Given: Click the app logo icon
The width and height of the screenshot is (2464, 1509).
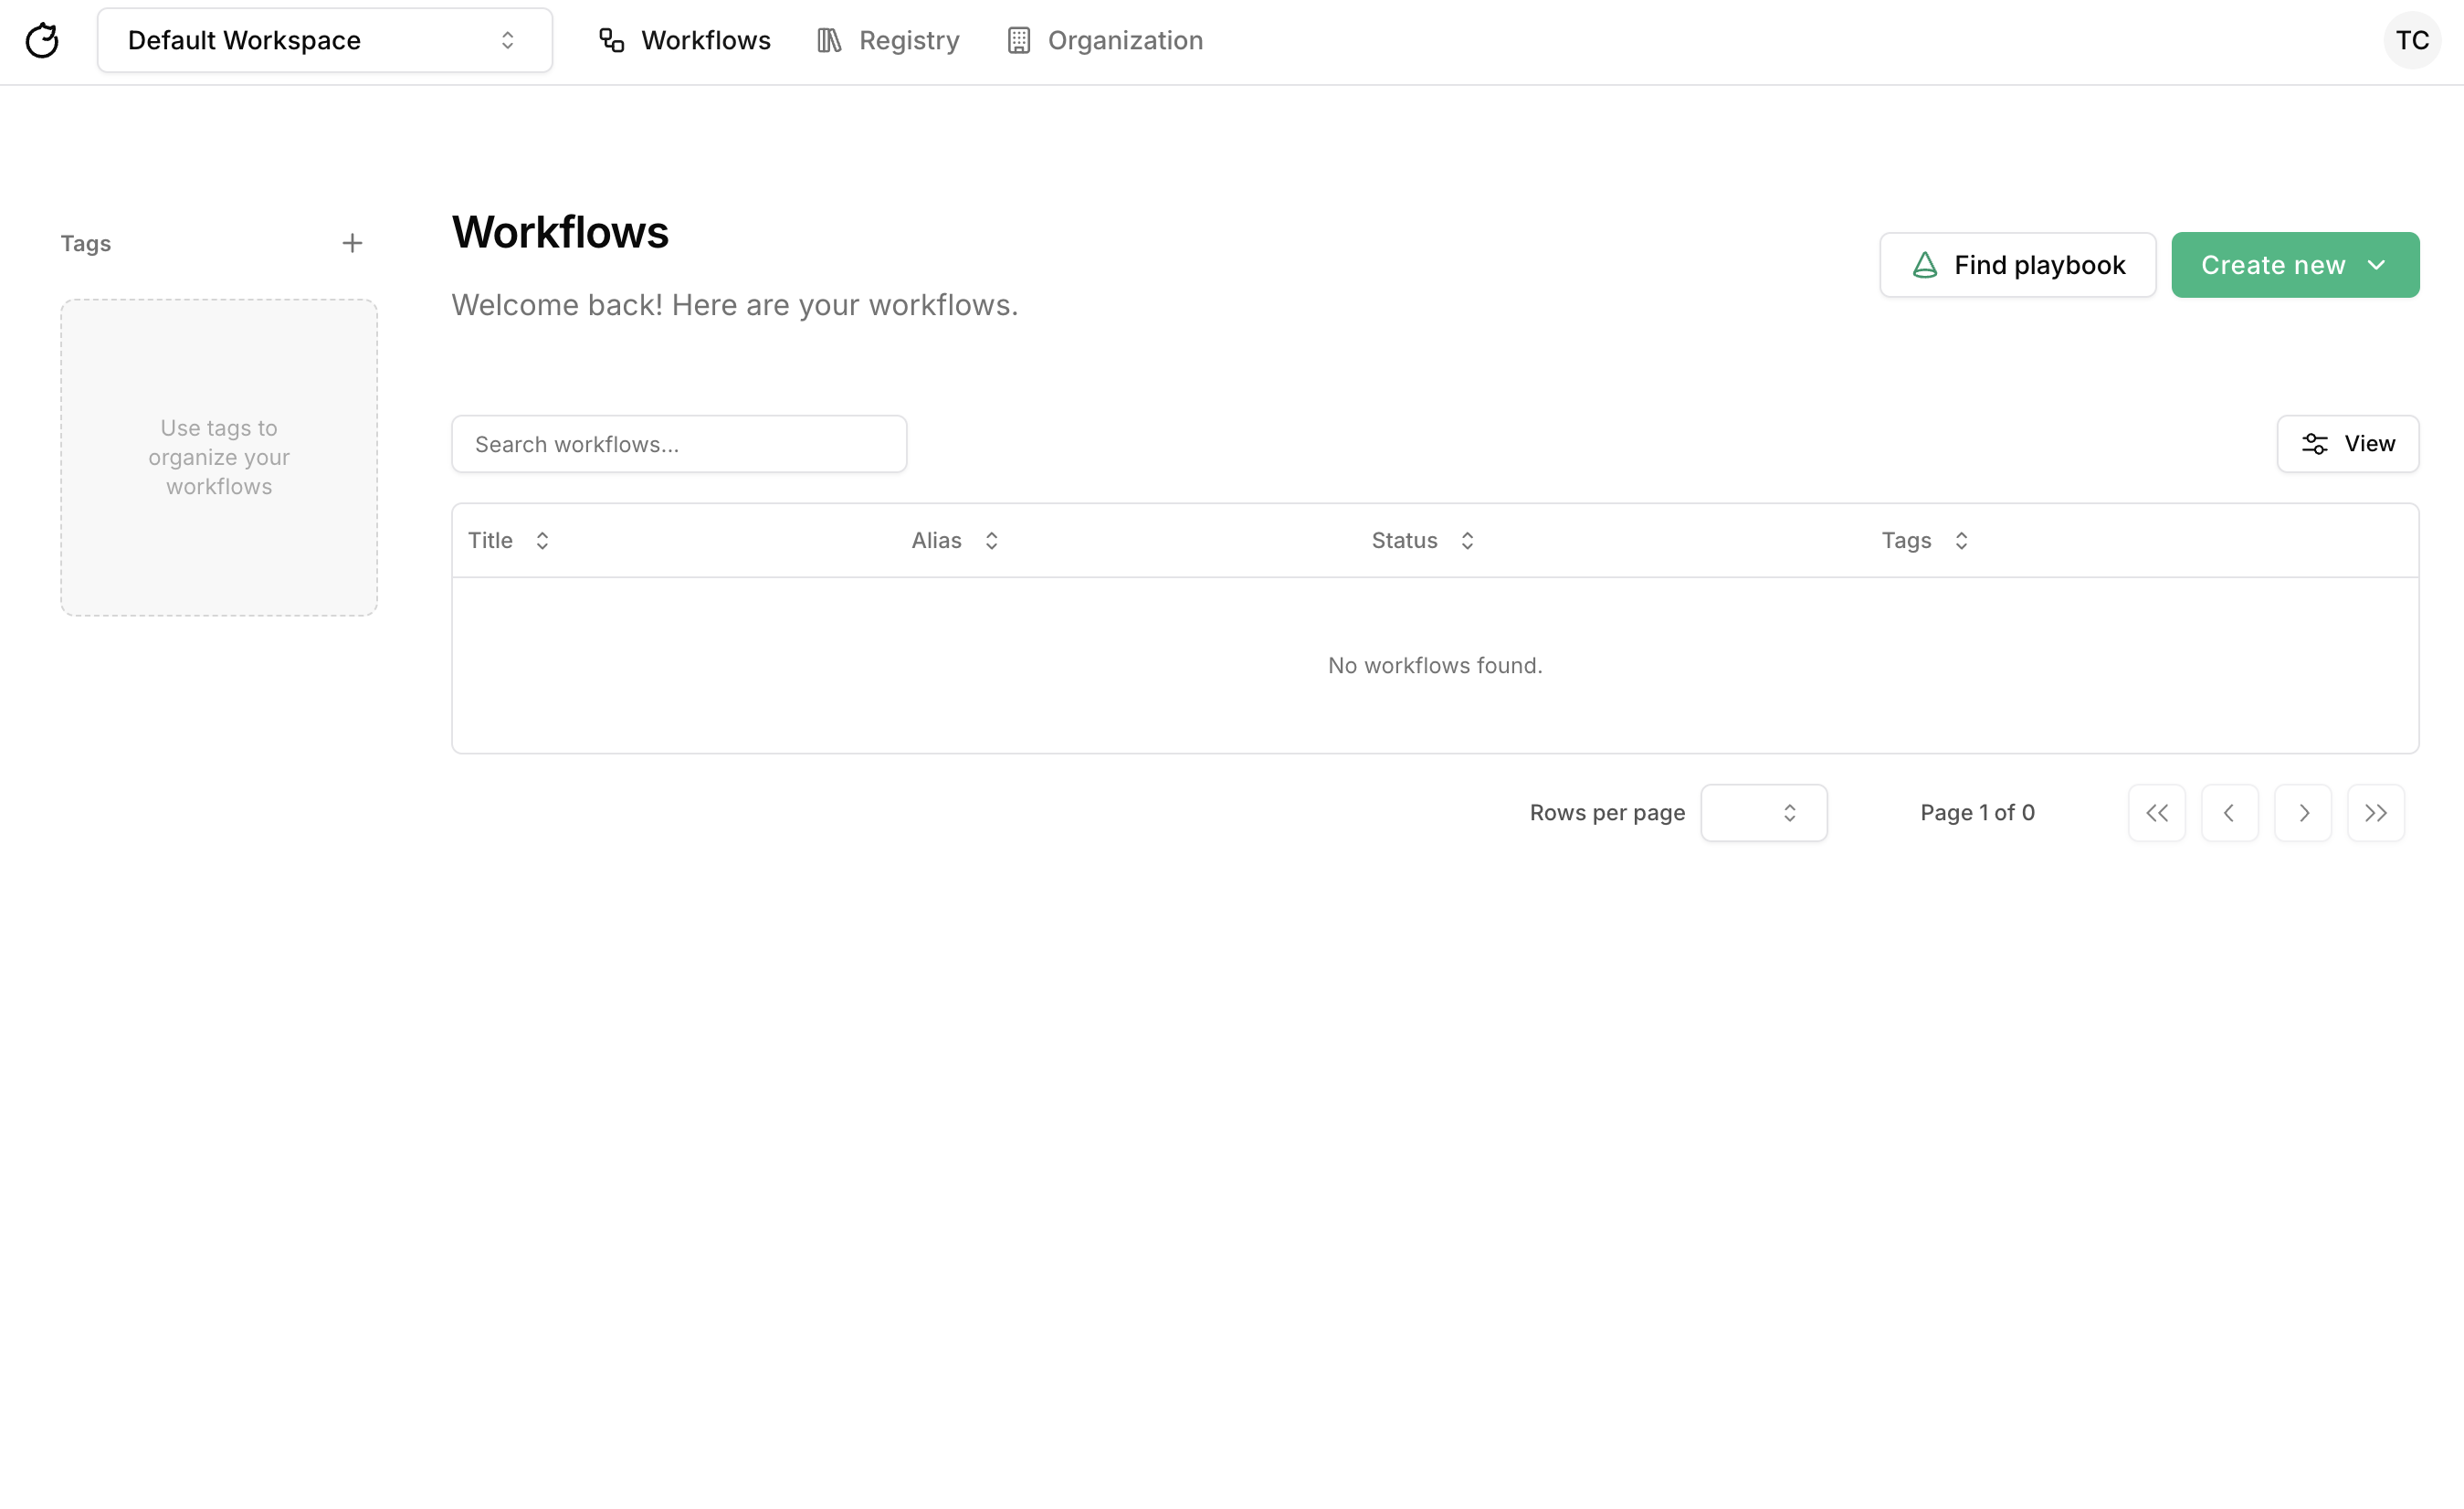Looking at the screenshot, I should pos(42,41).
